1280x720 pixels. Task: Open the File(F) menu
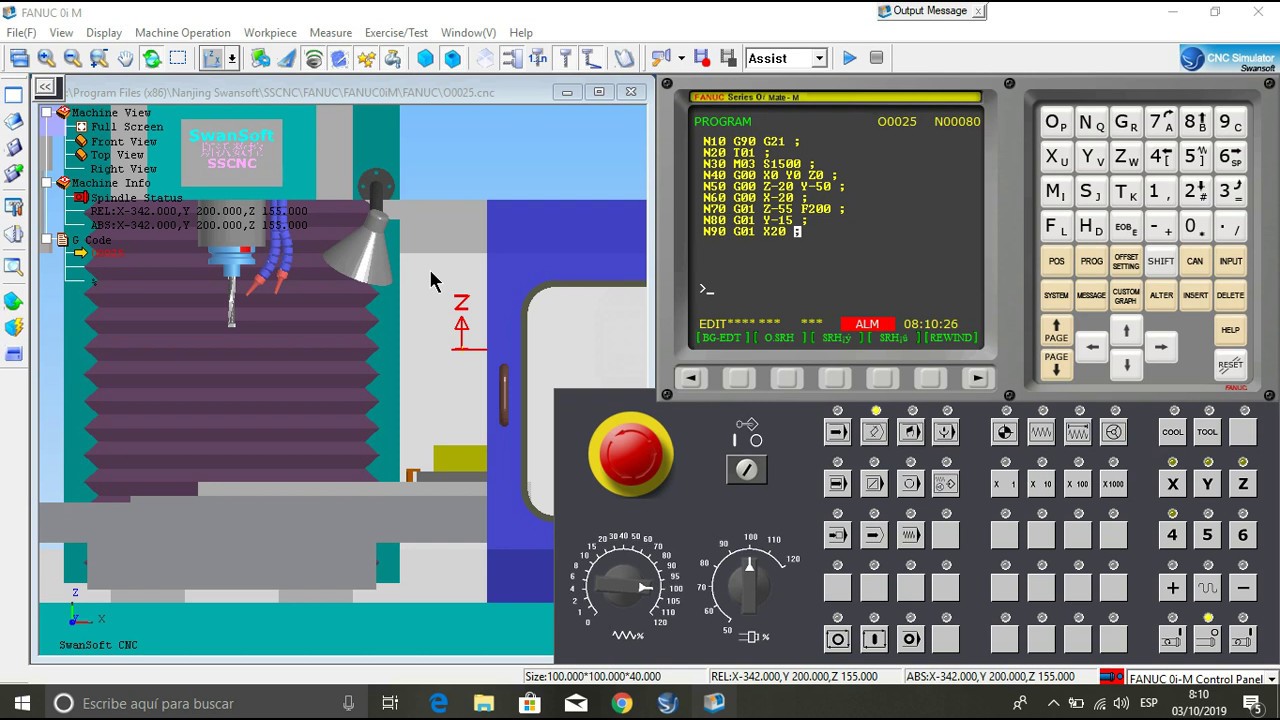(21, 33)
